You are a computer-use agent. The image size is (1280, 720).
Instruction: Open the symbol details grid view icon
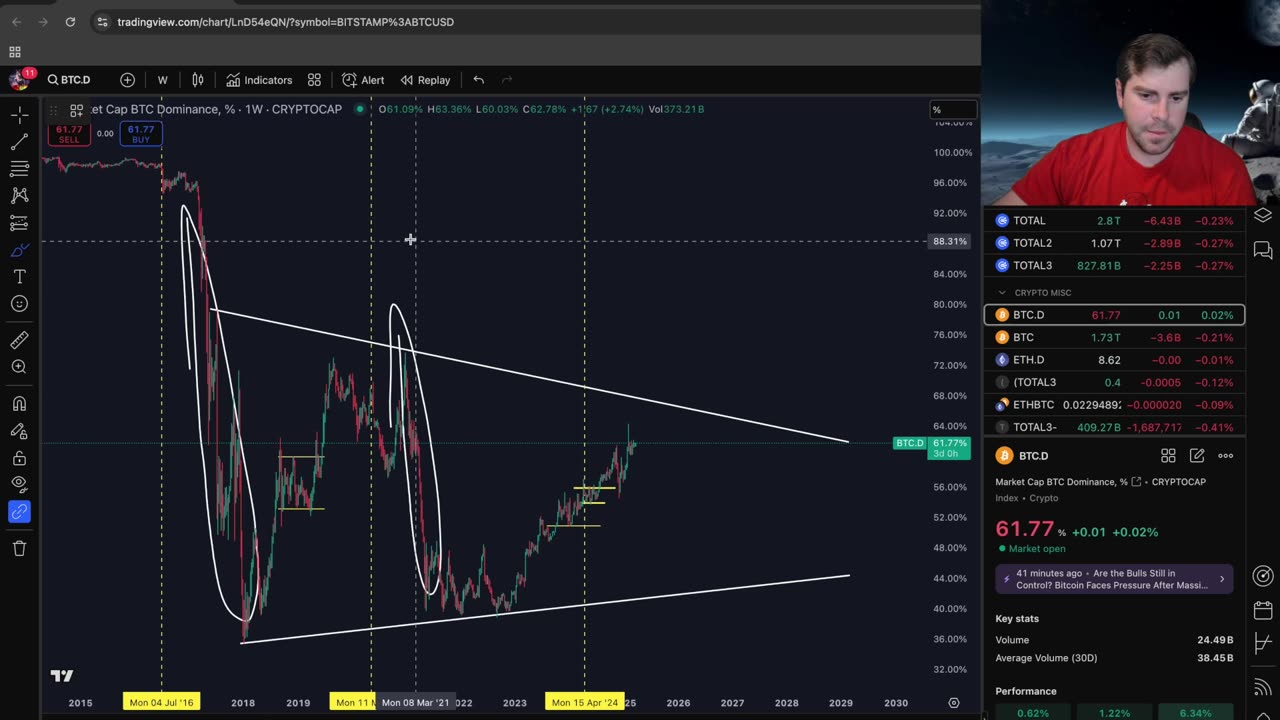click(x=1168, y=456)
